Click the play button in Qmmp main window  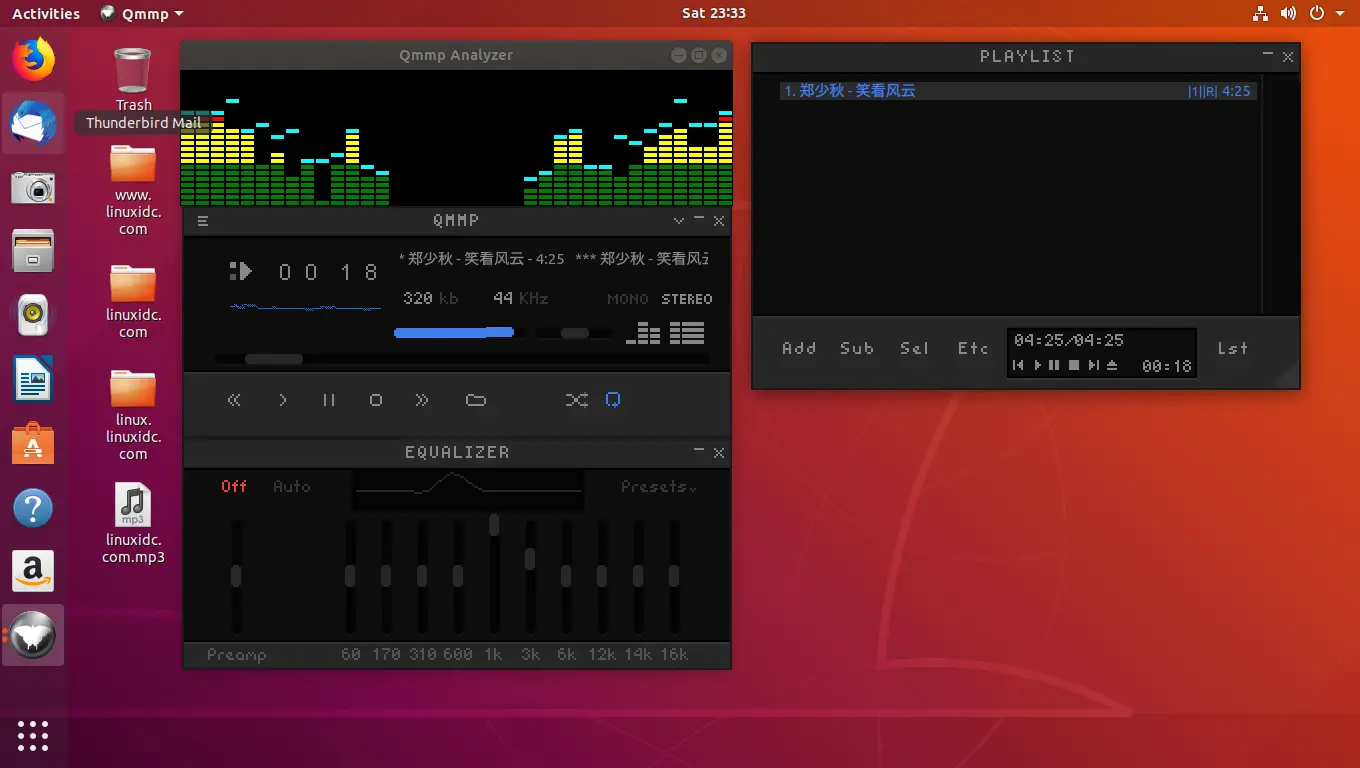tap(283, 400)
